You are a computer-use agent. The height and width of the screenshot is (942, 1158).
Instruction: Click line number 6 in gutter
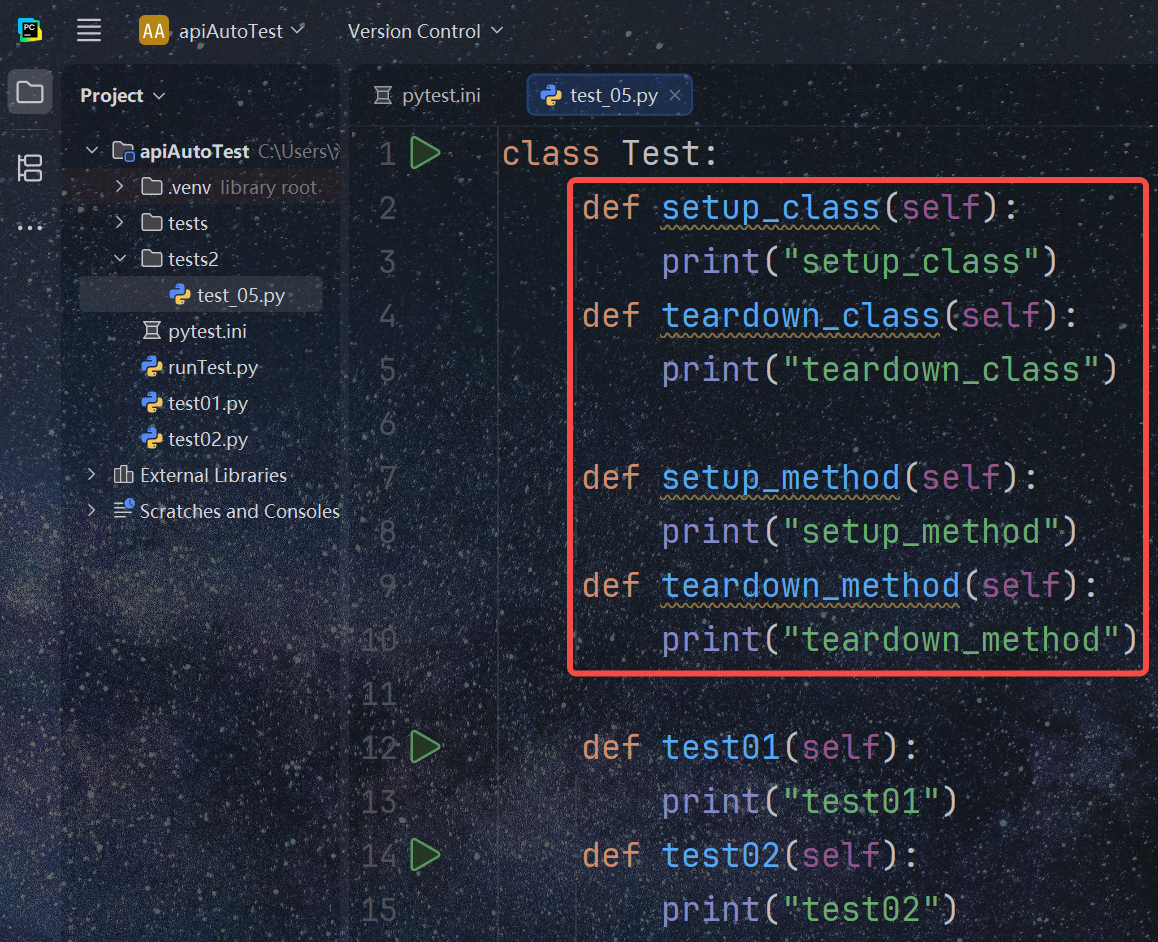click(388, 424)
